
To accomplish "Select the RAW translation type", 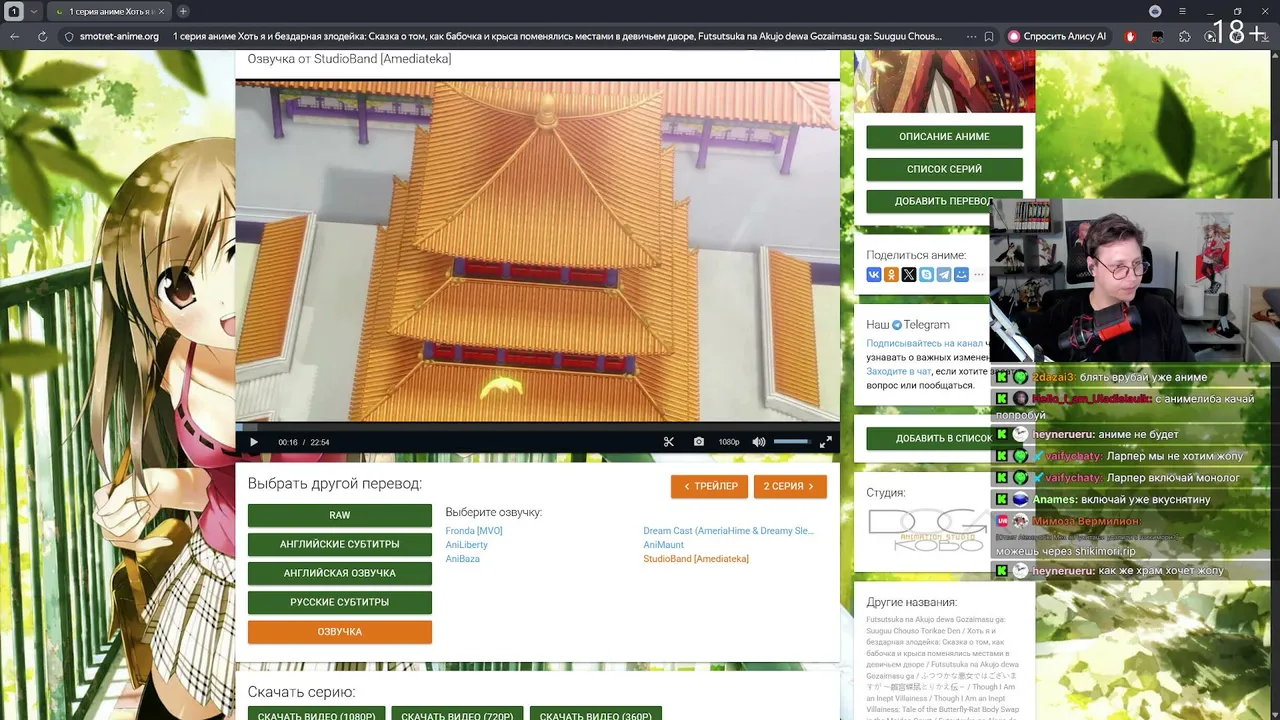I will 340,515.
